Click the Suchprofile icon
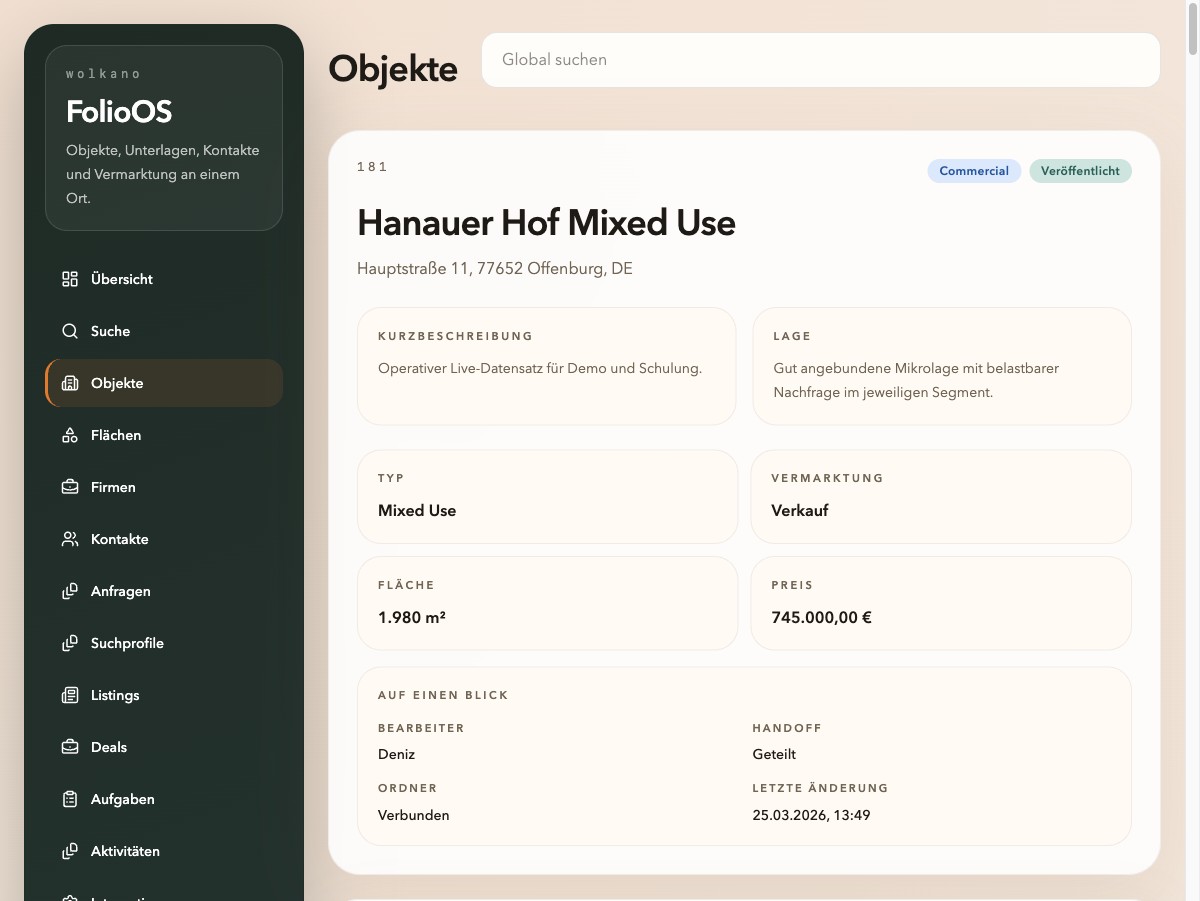 point(68,643)
